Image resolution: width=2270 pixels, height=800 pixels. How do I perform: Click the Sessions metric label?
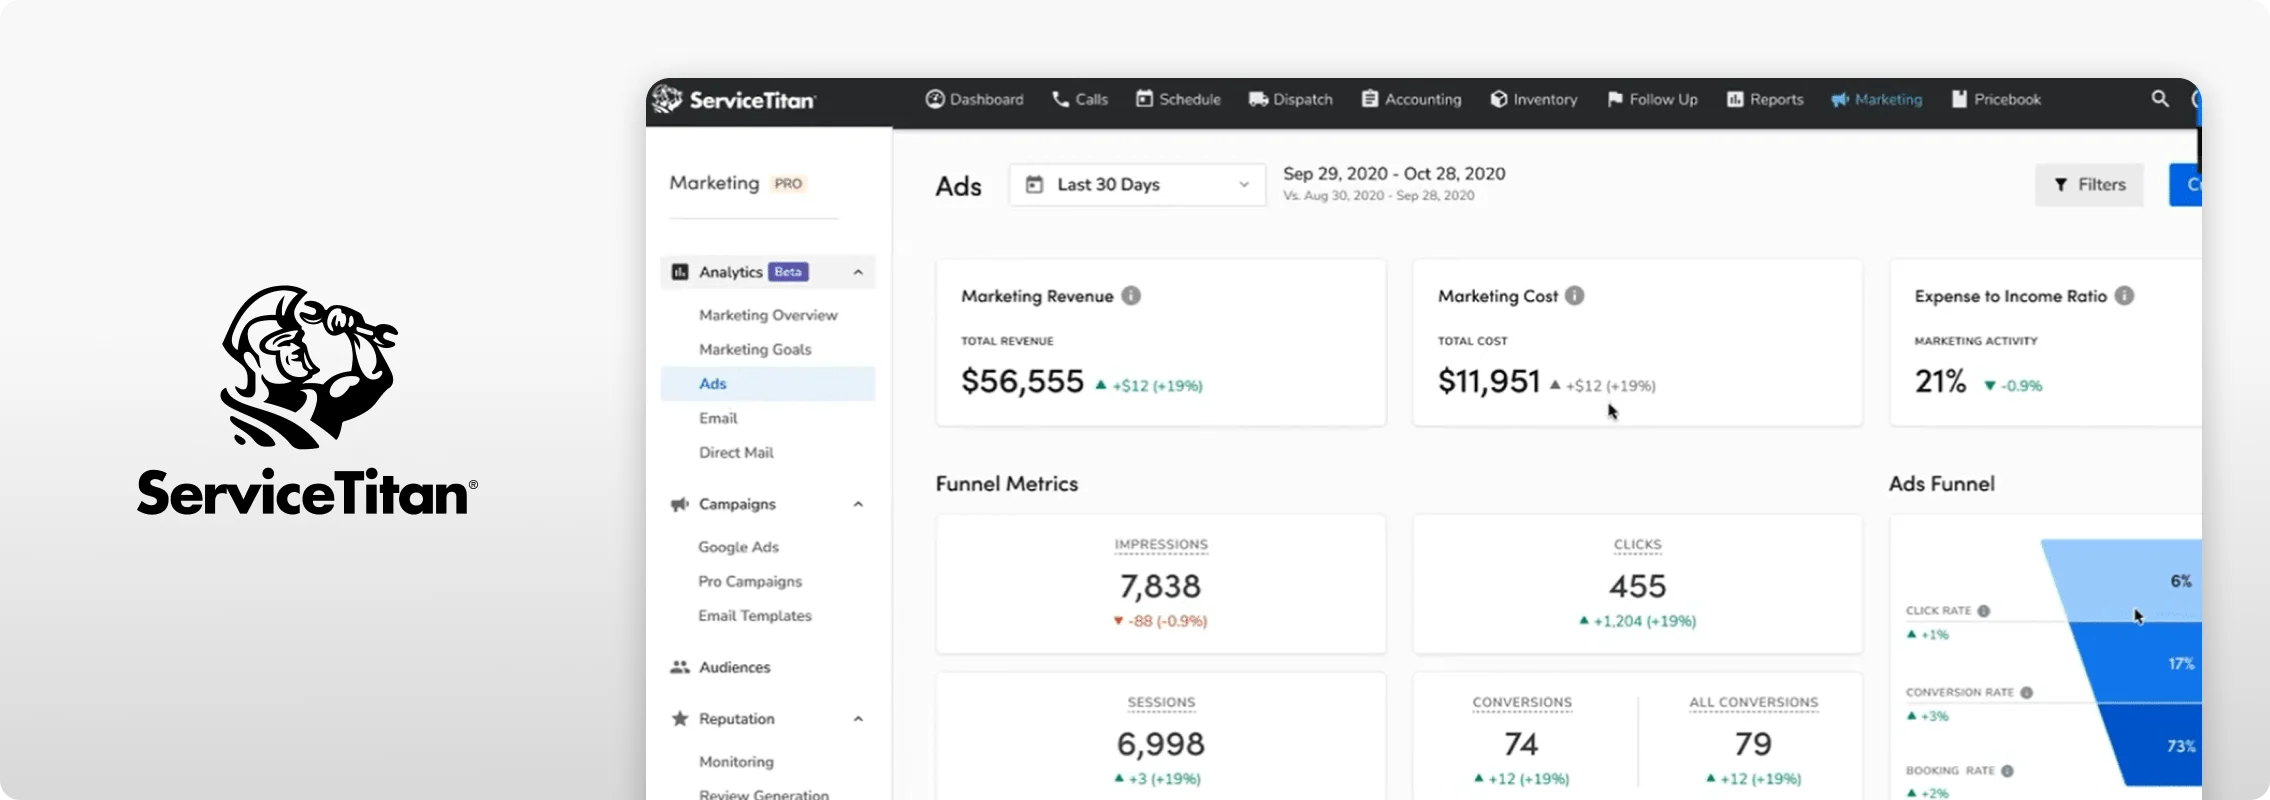coord(1161,703)
